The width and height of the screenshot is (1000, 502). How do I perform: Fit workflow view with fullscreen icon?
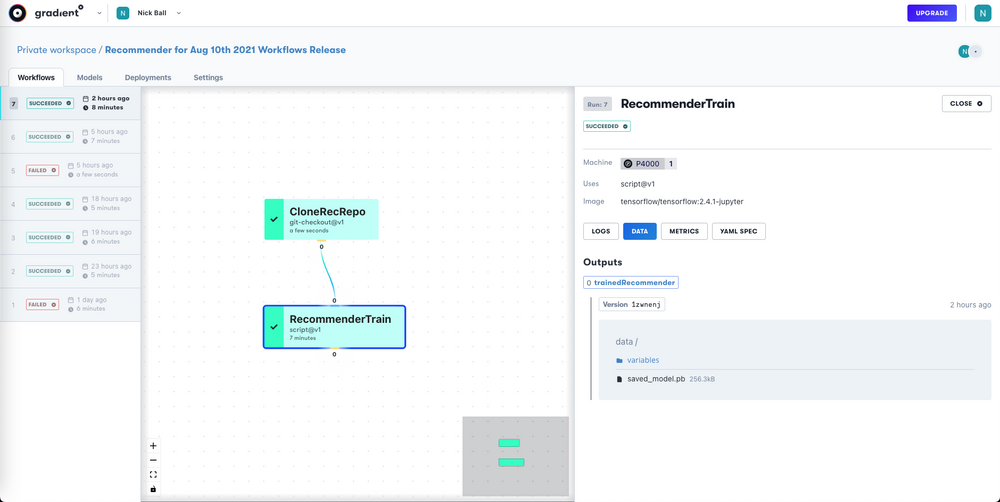153,475
